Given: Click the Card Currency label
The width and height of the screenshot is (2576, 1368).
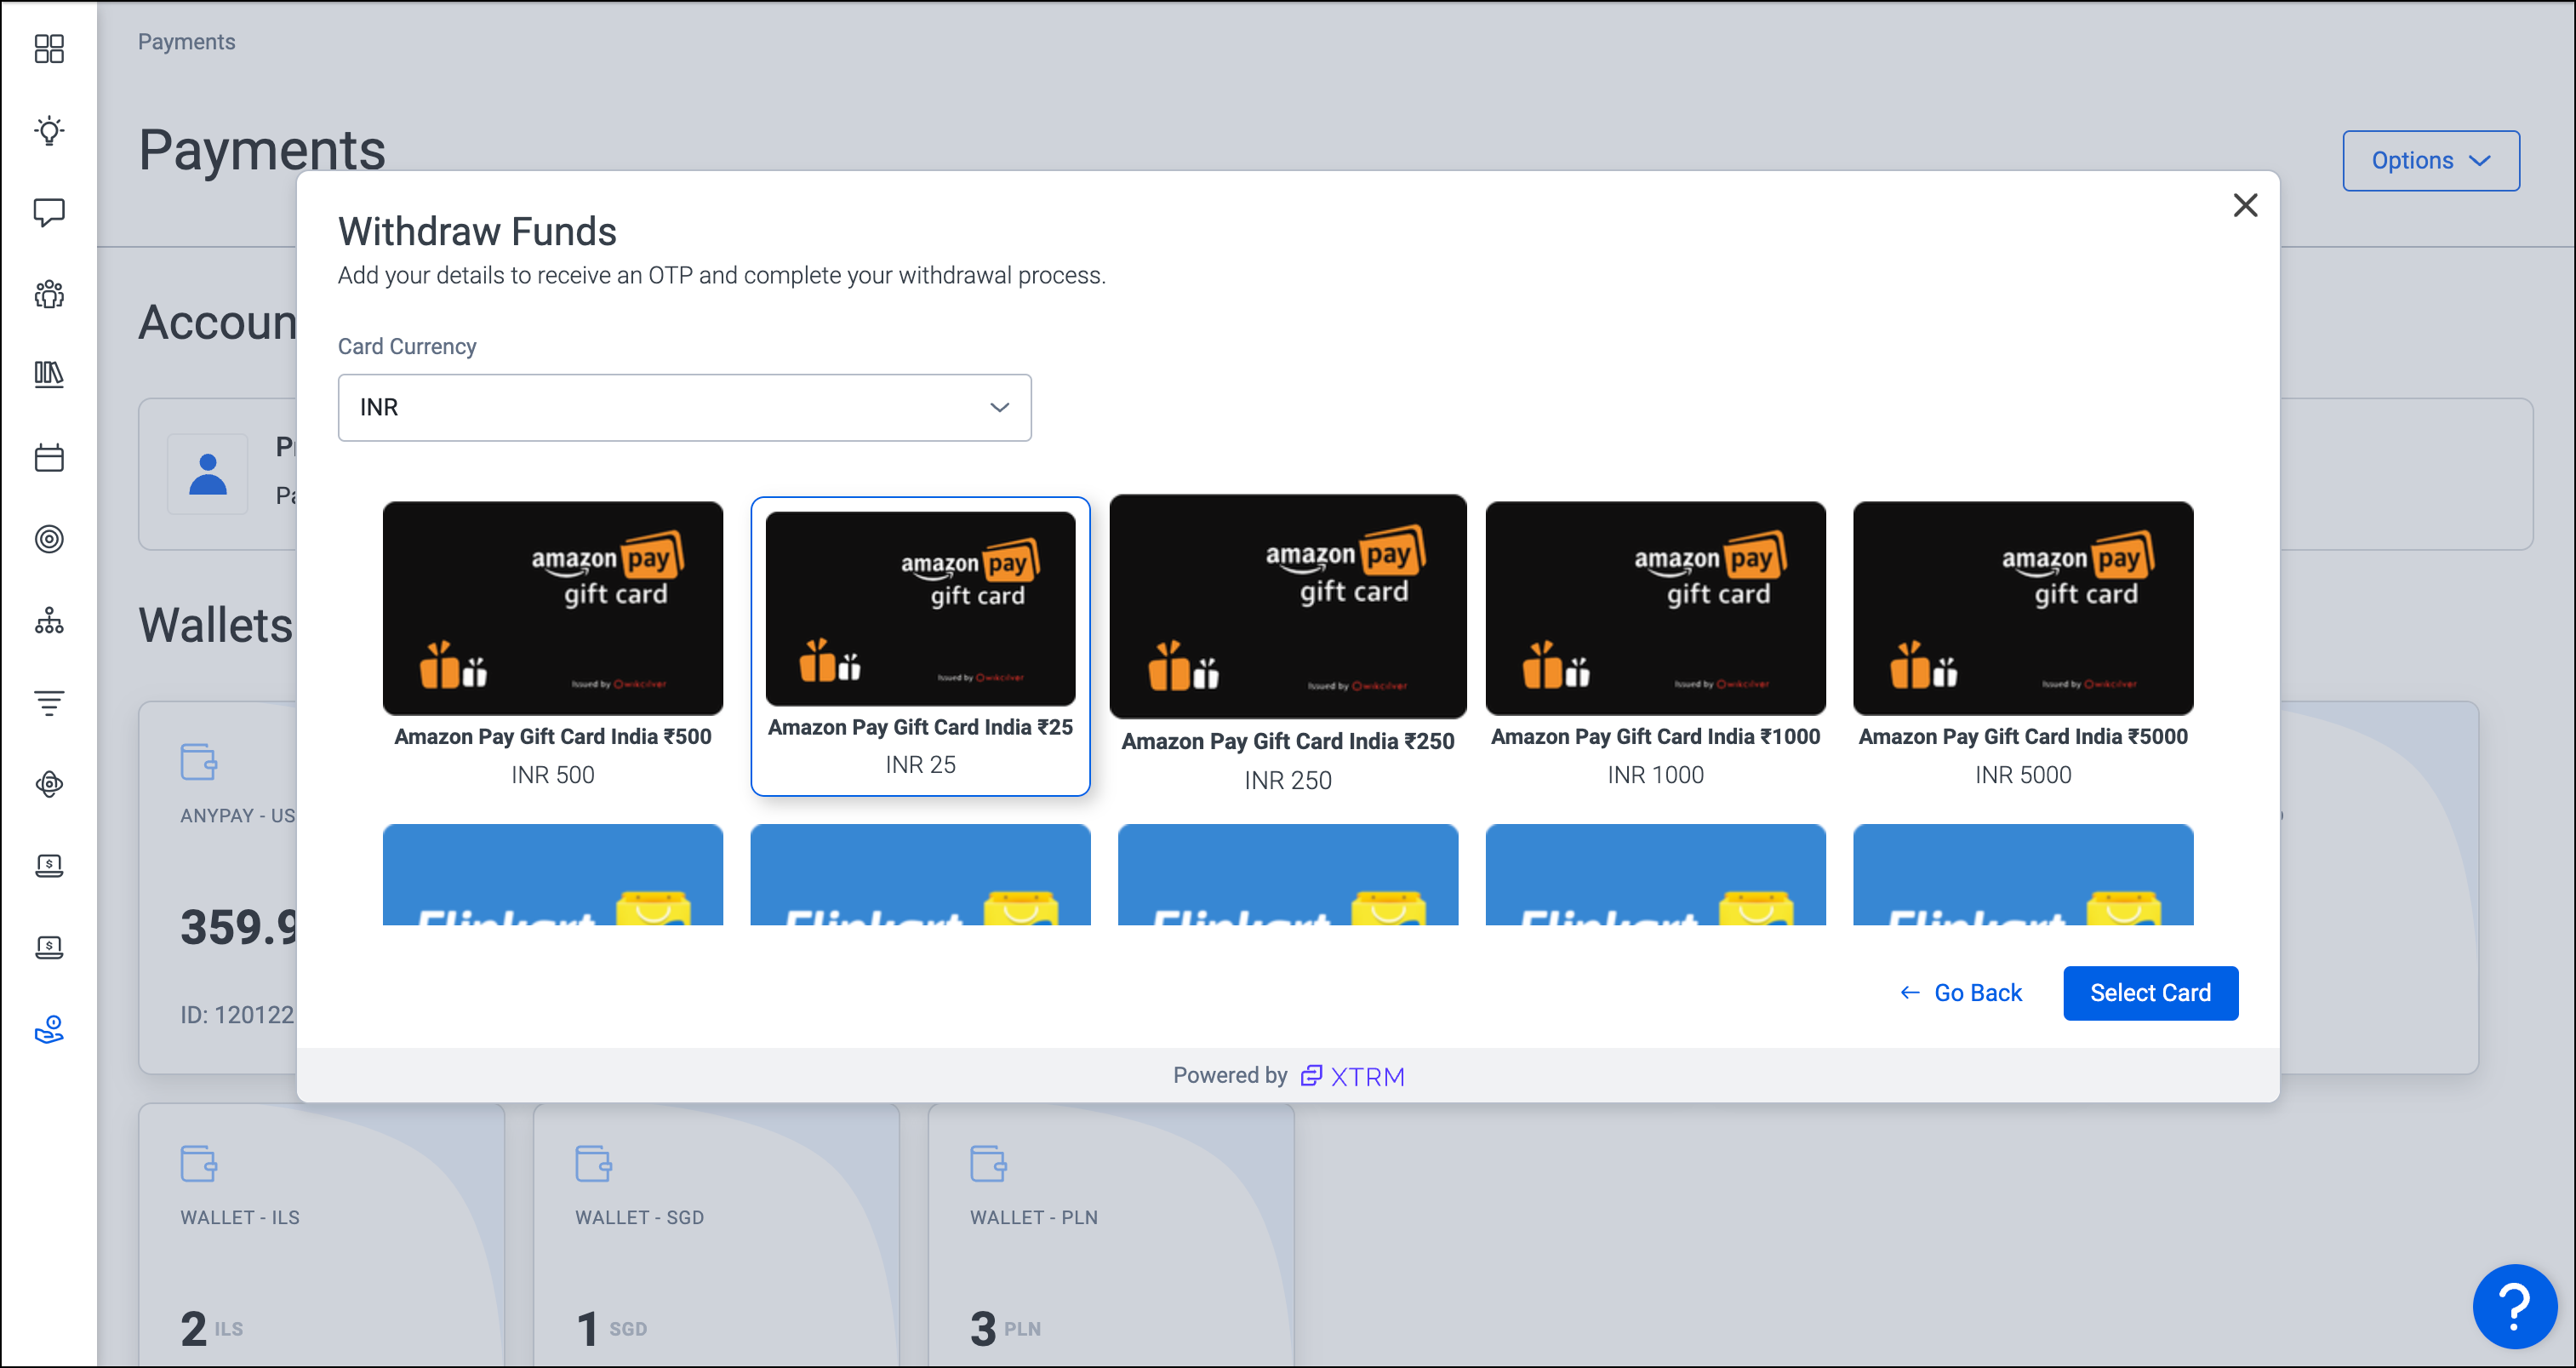Looking at the screenshot, I should pos(407,346).
